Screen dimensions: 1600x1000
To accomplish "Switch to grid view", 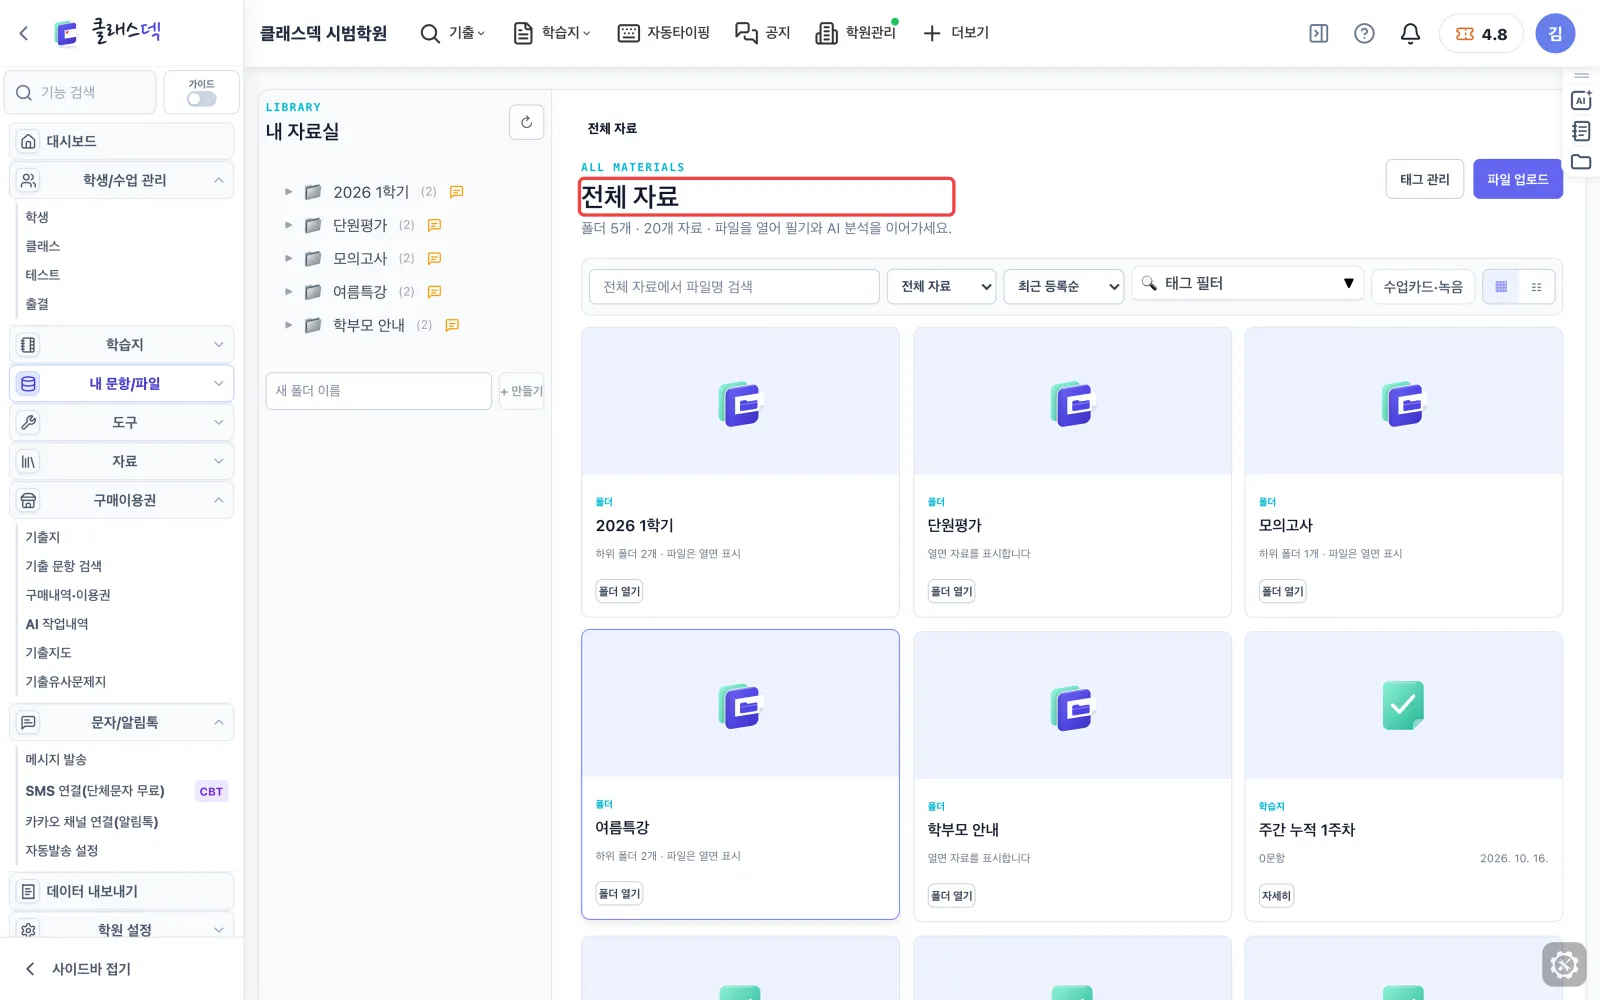I will pos(1501,287).
